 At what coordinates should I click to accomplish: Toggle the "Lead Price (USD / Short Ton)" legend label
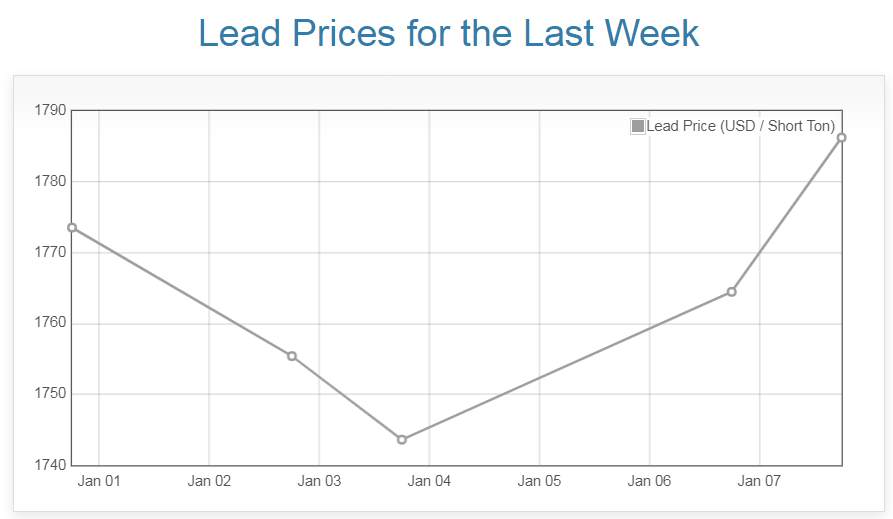pyautogui.click(x=740, y=126)
